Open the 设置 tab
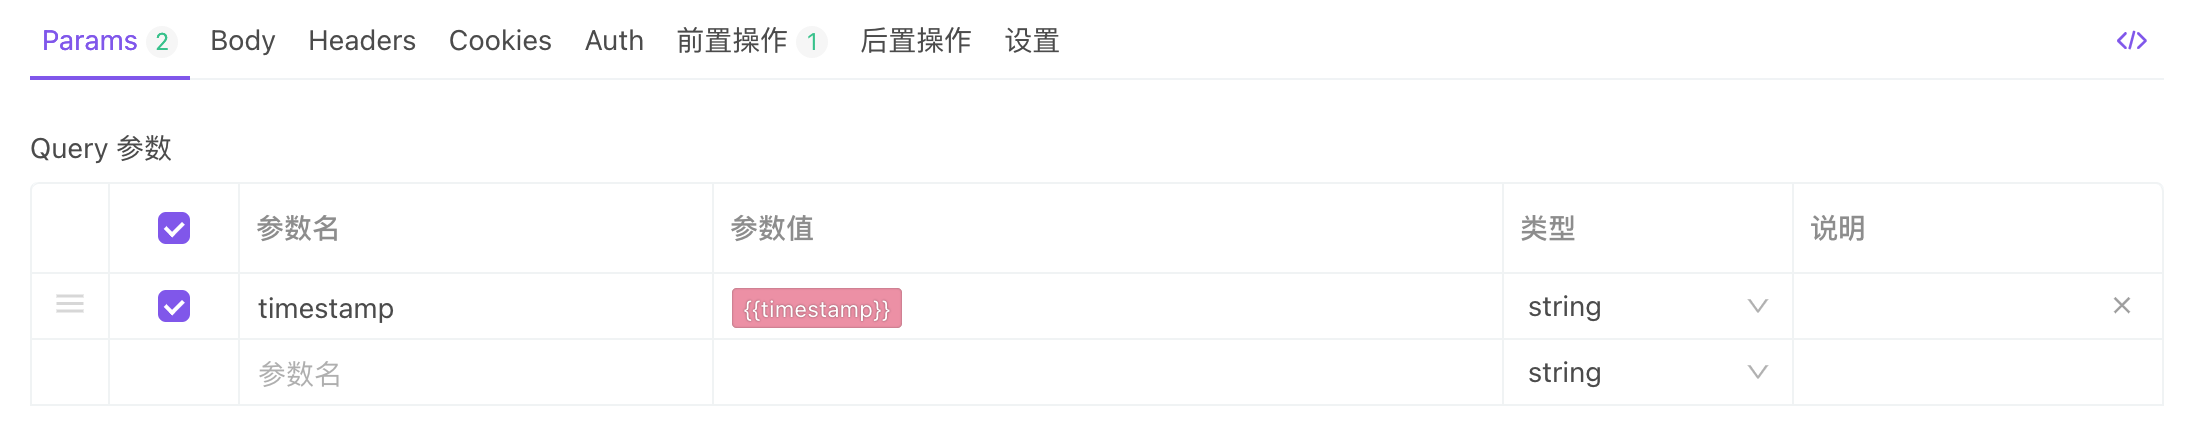 click(x=1032, y=41)
